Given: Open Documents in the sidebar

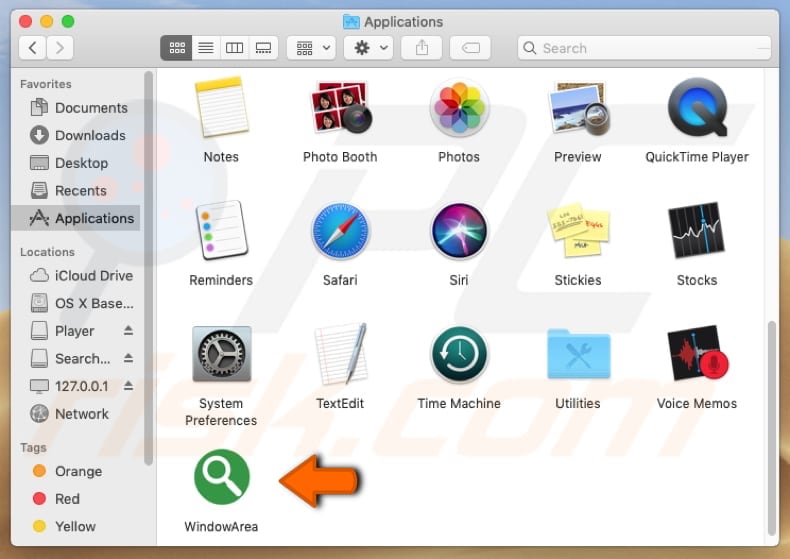Looking at the screenshot, I should (x=76, y=108).
